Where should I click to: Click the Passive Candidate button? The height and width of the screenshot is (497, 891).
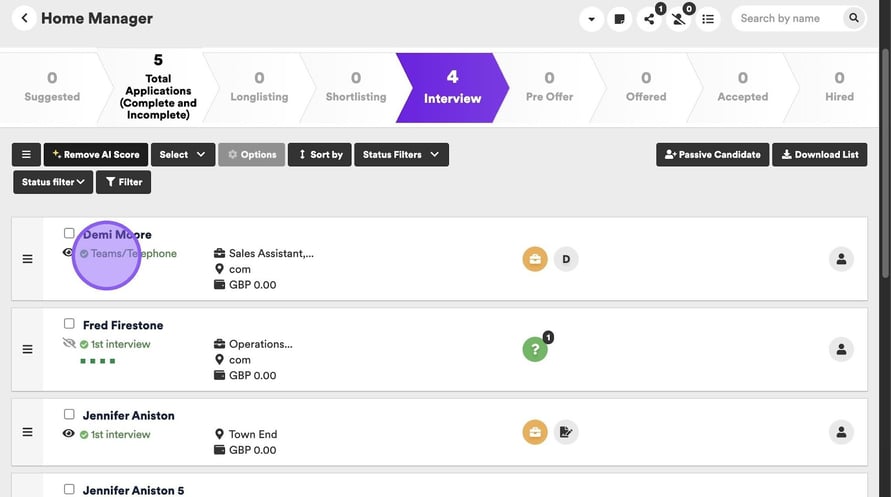click(711, 155)
